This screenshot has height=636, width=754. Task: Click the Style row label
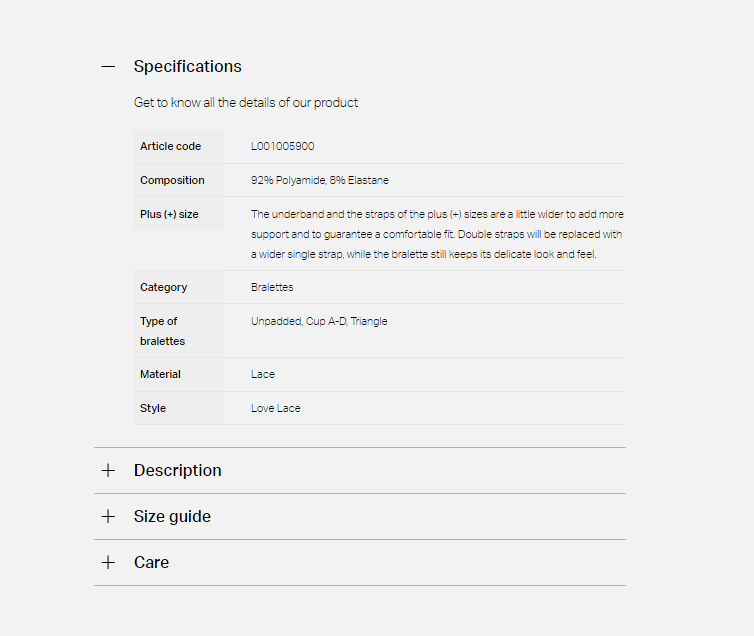pyautogui.click(x=153, y=408)
